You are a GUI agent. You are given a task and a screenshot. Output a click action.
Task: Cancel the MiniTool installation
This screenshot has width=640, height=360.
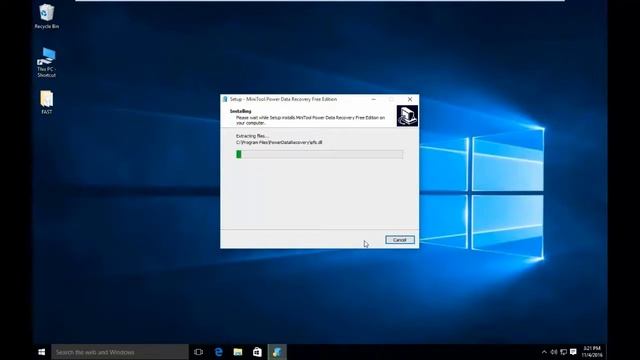click(400, 240)
